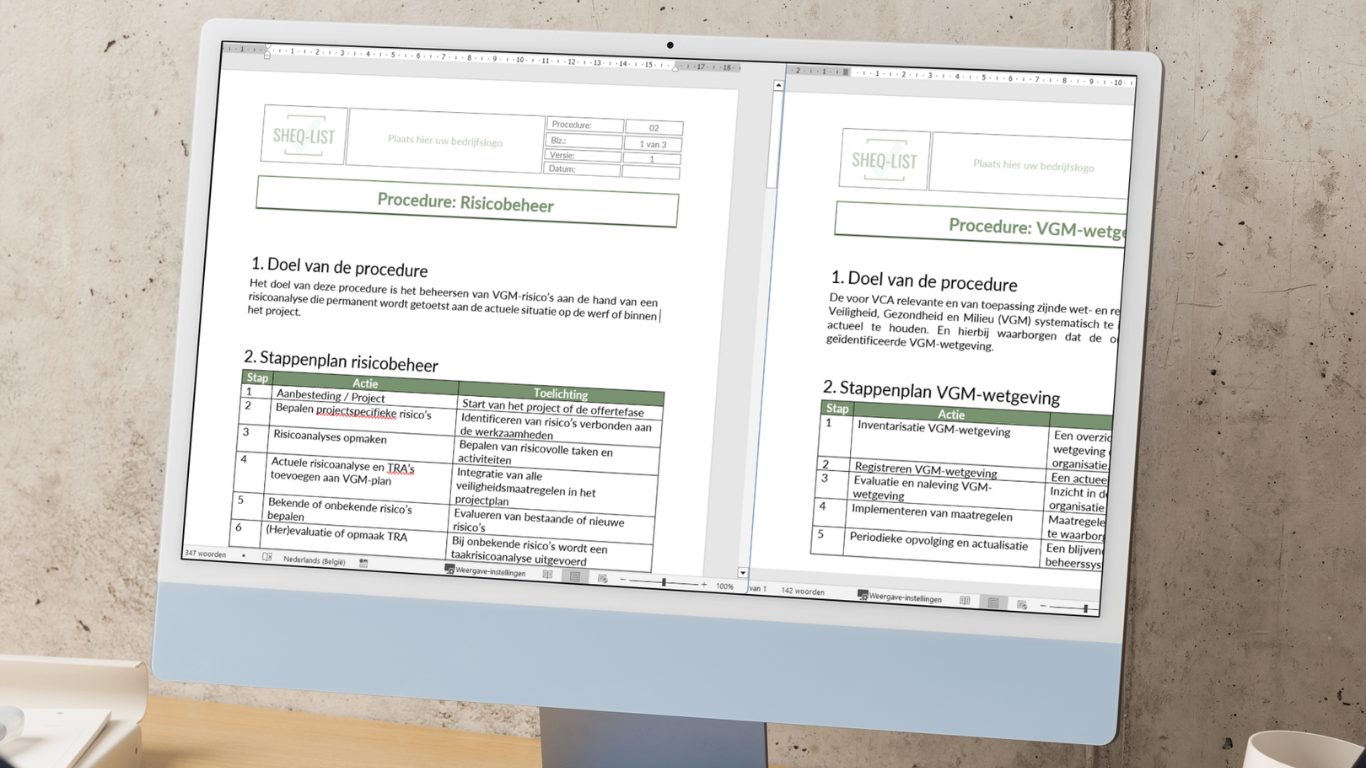The image size is (1366, 768).
Task: Click the zoom out minus in right window
Action: (x=1042, y=605)
